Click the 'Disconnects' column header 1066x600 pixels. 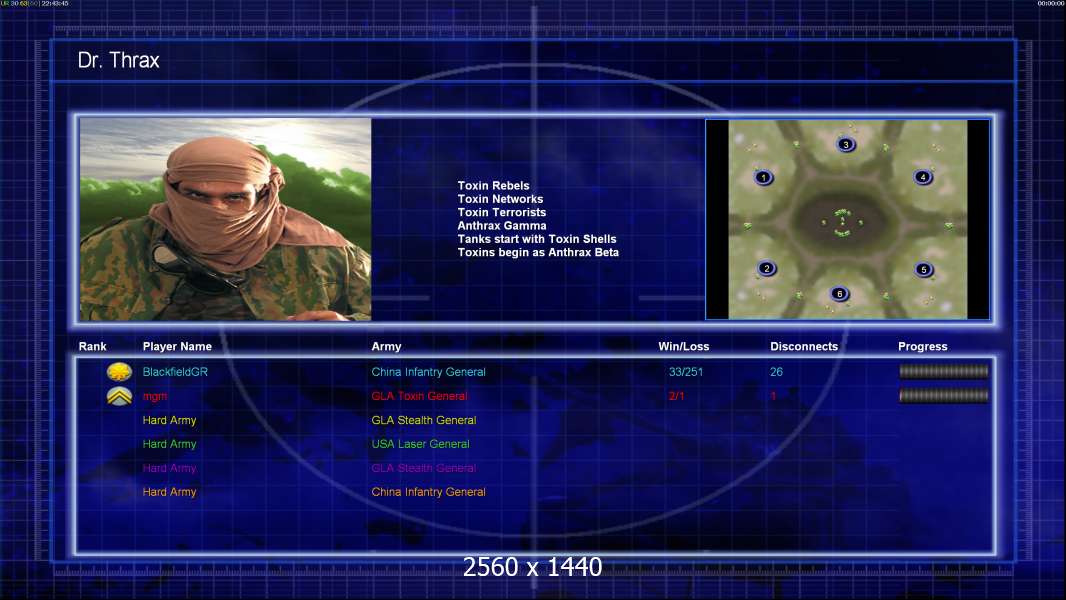coord(804,347)
